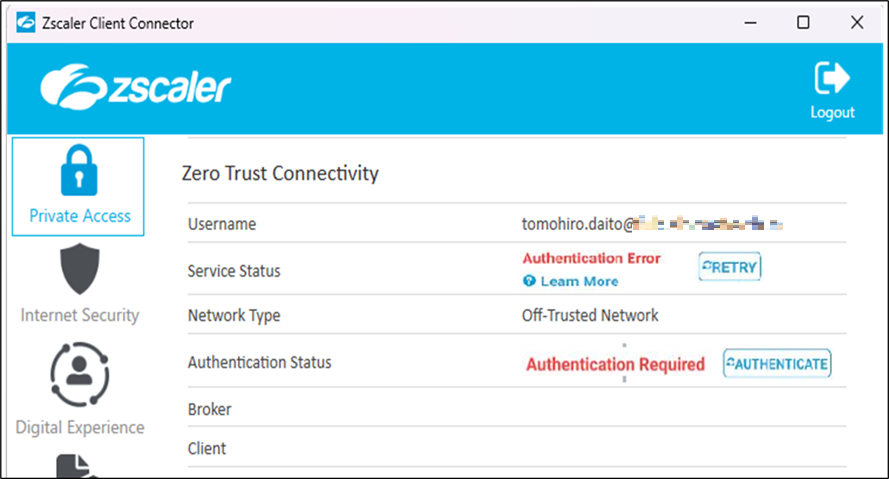Click the Digital Experience label

80,427
